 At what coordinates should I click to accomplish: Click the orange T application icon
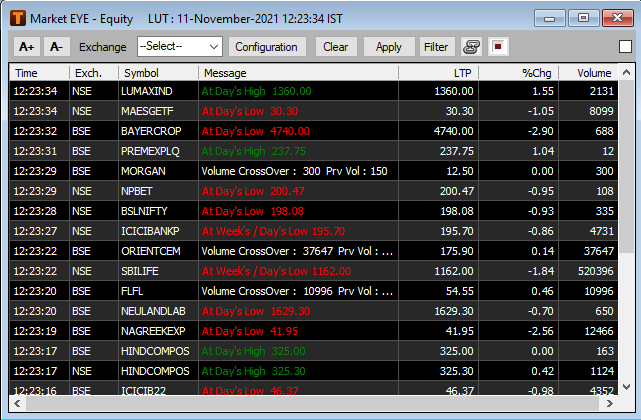point(18,18)
